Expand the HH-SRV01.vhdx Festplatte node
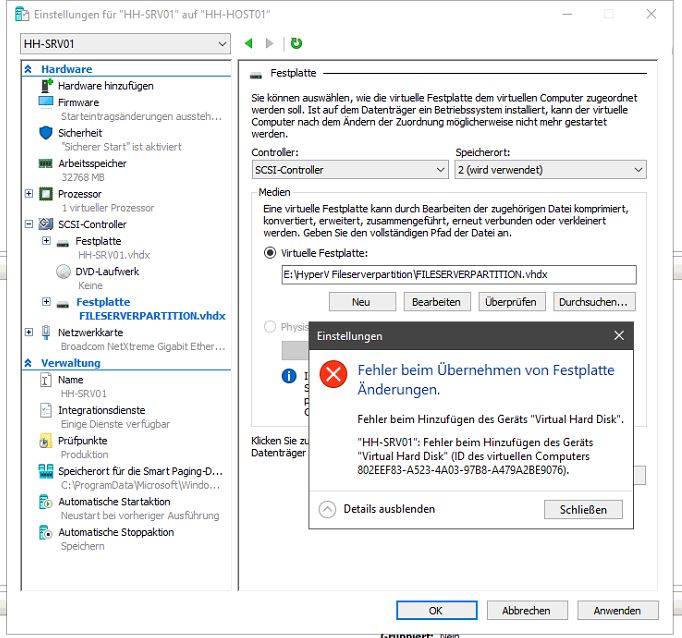Image resolution: width=682 pixels, height=638 pixels. click(x=46, y=241)
